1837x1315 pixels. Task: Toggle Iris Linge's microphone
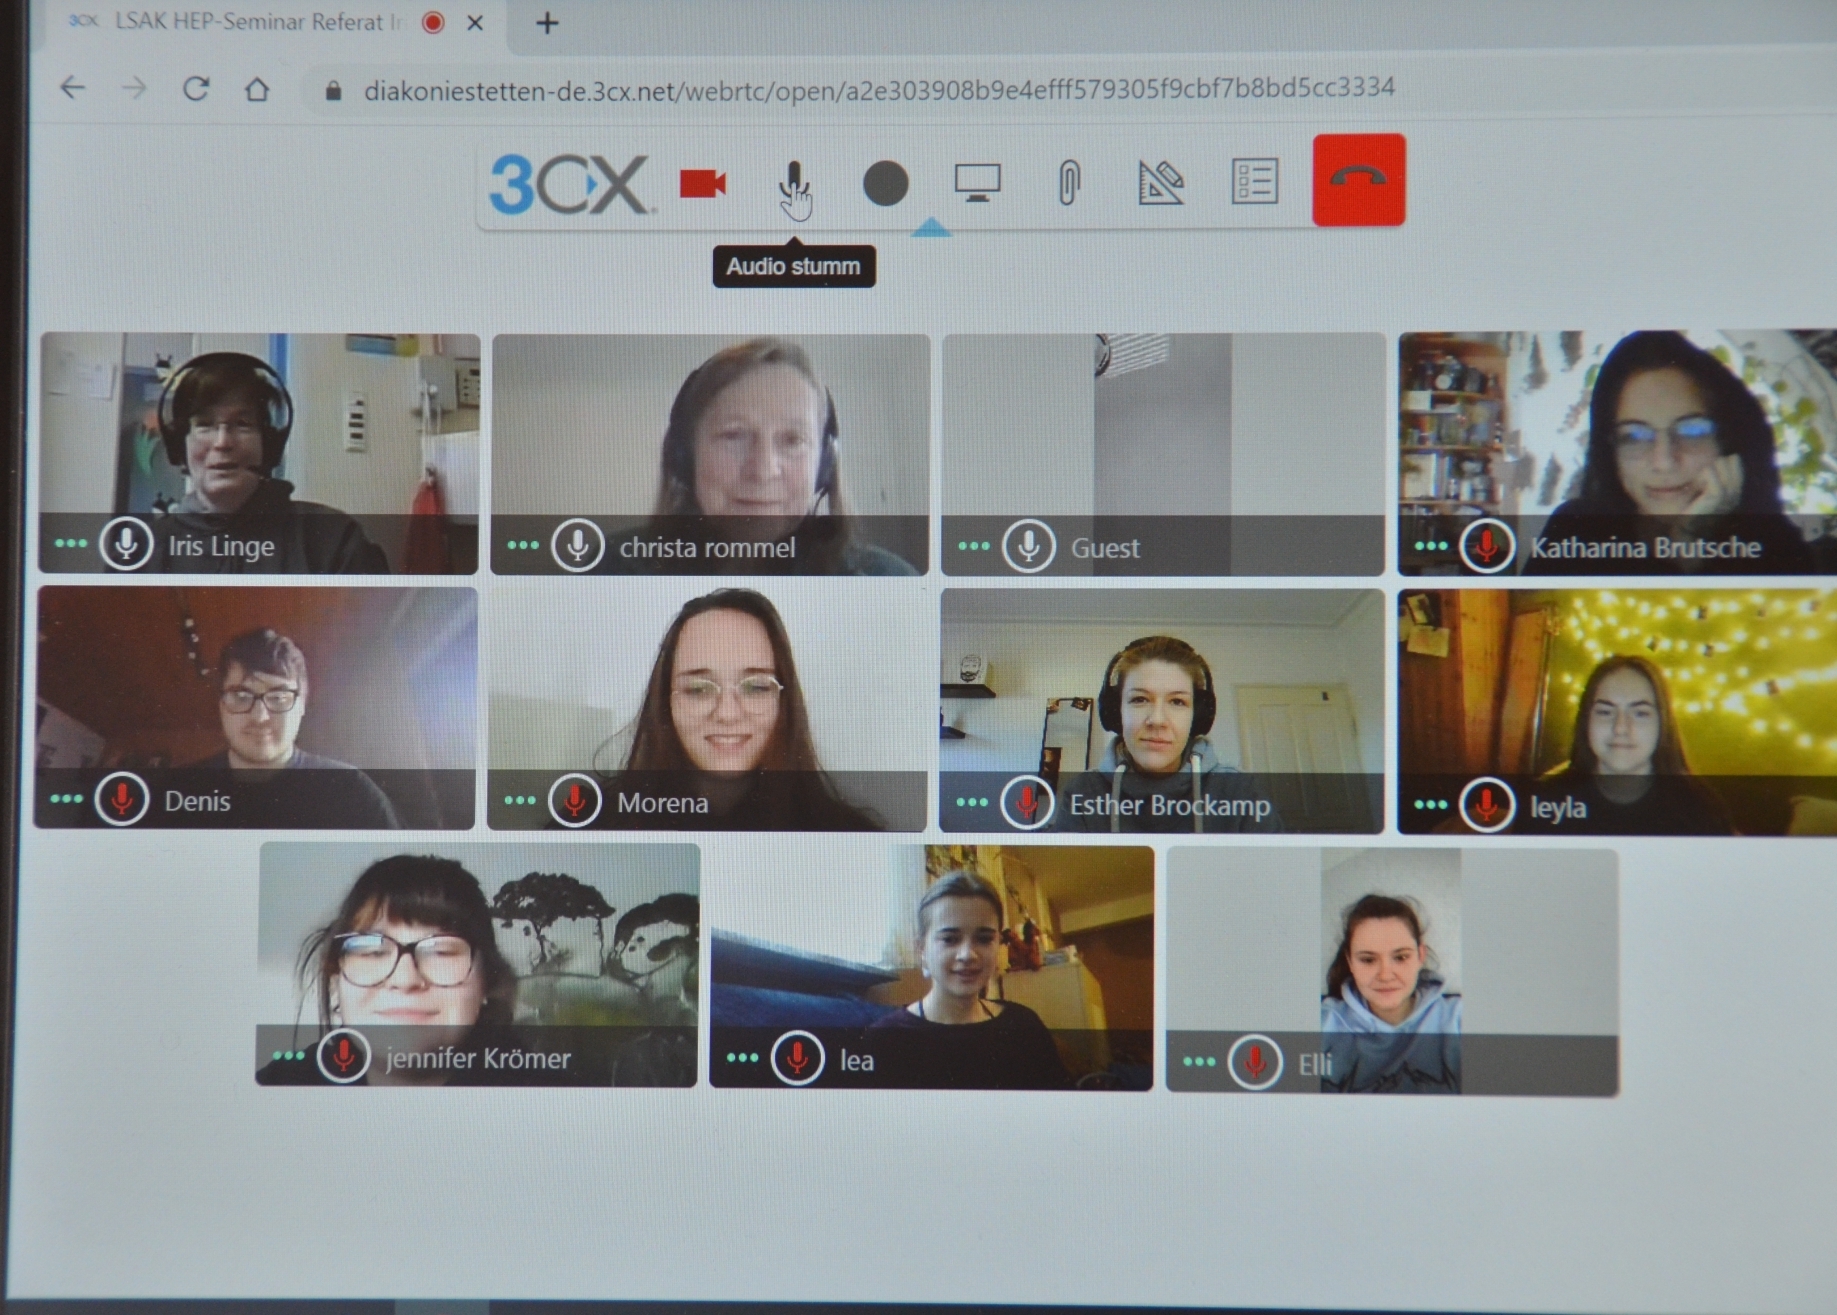(x=126, y=545)
